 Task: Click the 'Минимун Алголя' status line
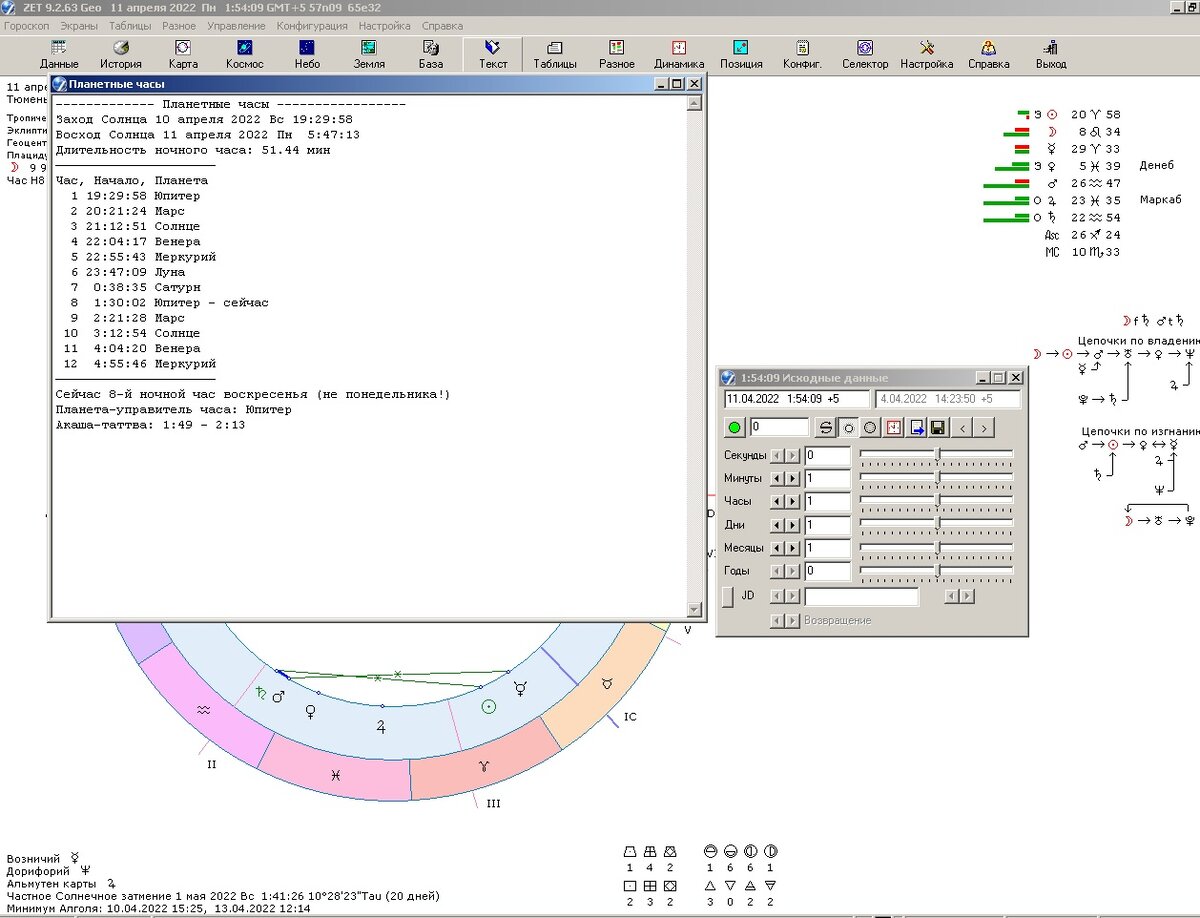tap(158, 908)
